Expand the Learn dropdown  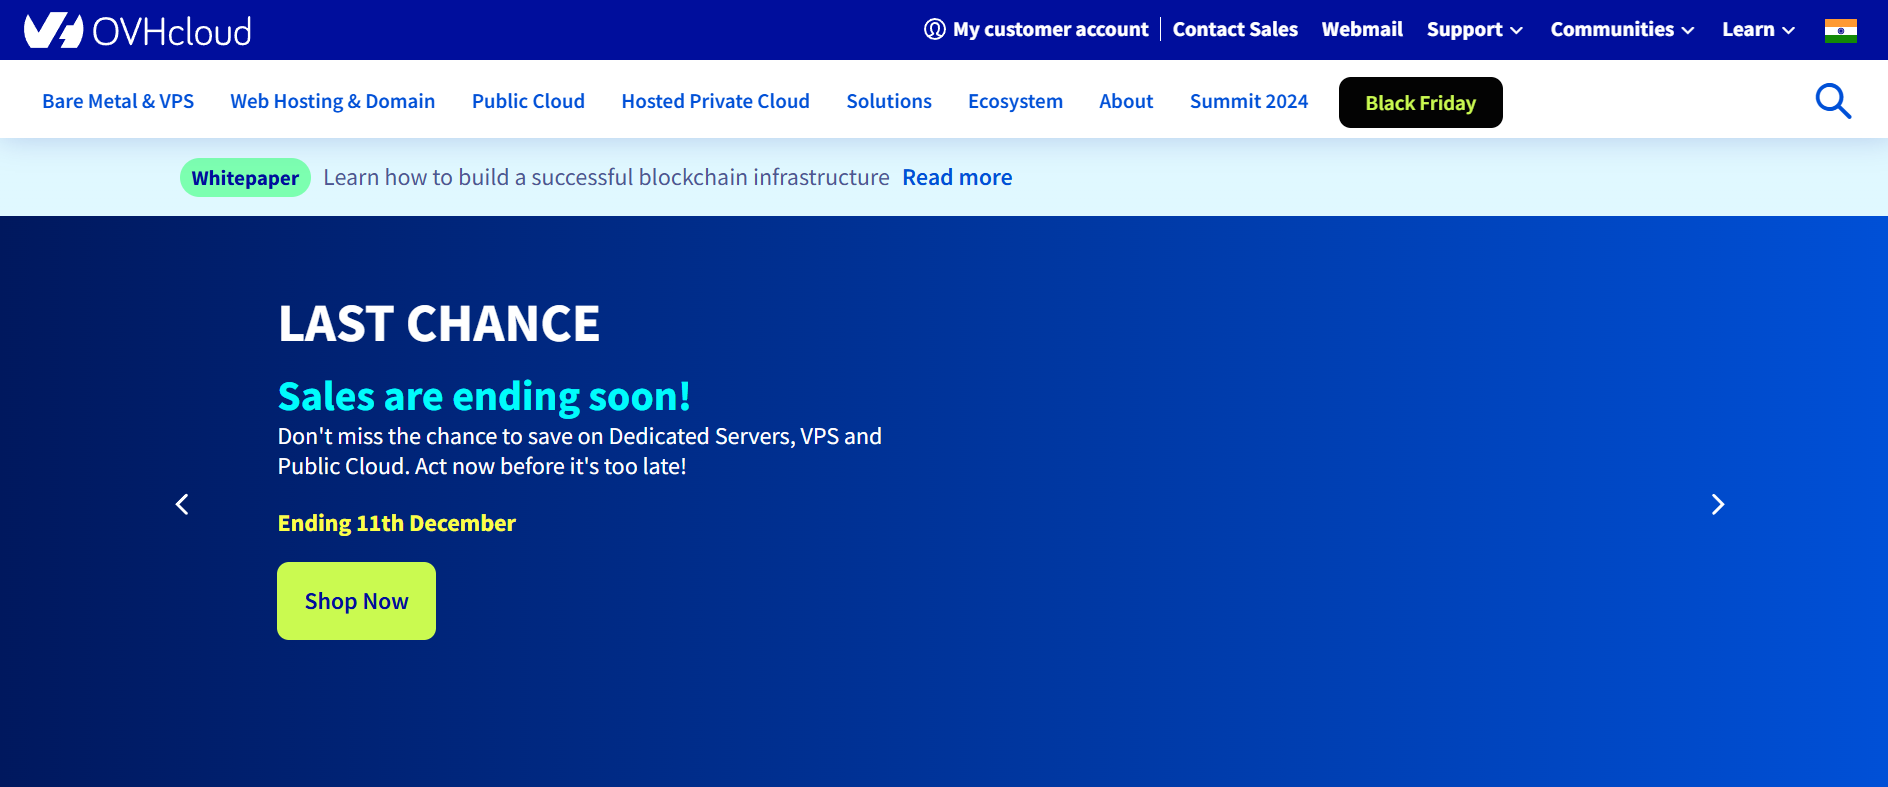coord(1757,30)
